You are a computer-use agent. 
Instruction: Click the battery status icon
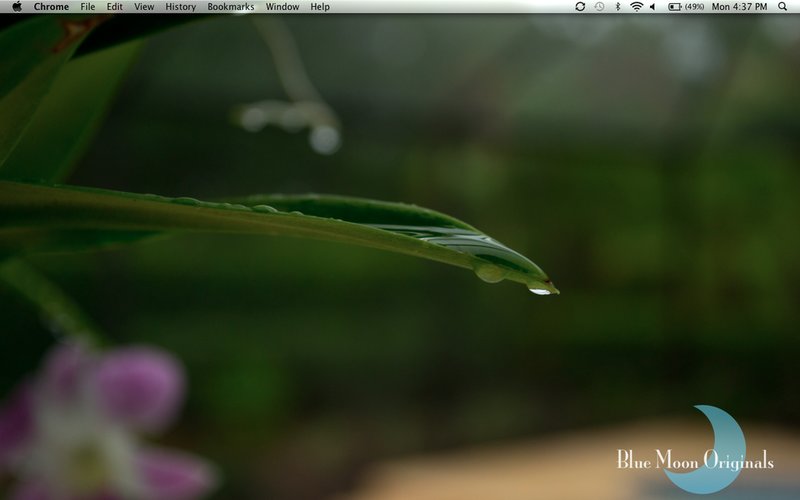[675, 7]
